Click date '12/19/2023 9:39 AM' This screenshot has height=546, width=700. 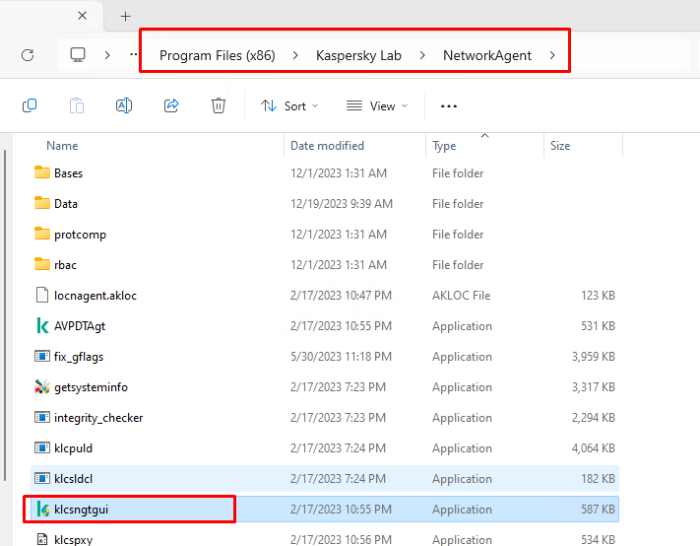point(342,204)
